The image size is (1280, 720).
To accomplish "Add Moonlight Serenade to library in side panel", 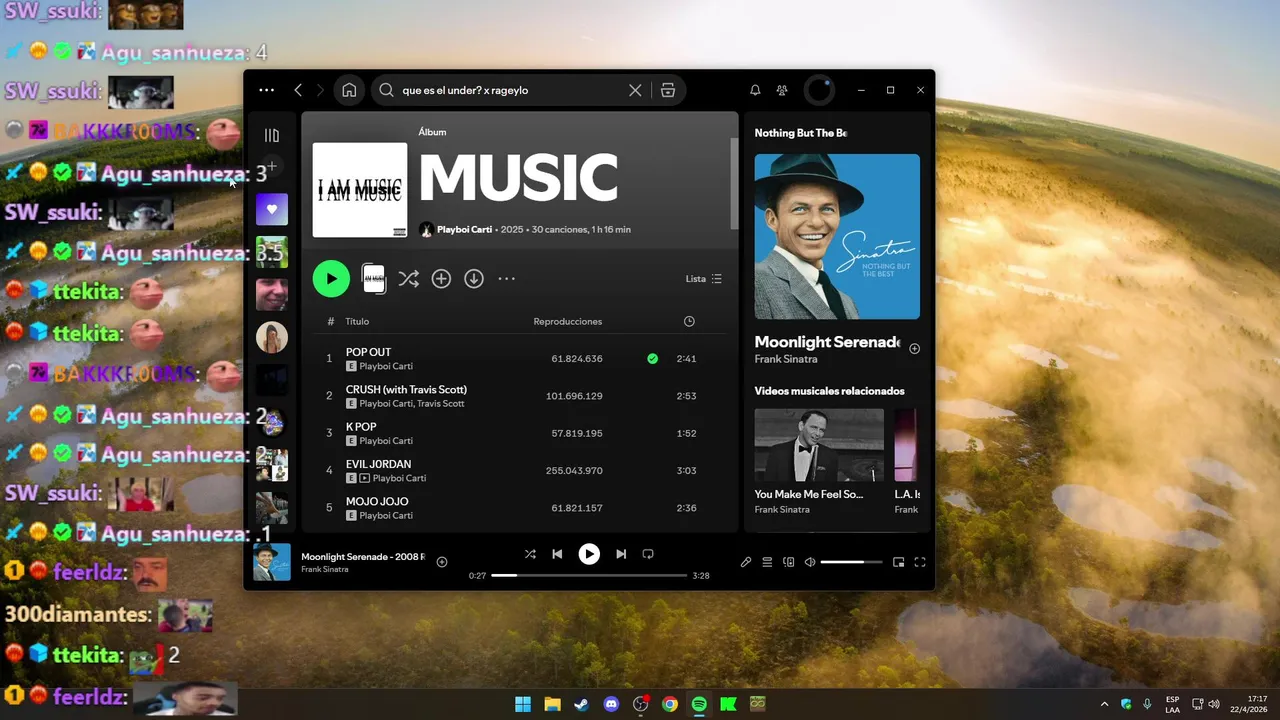I will [x=914, y=349].
